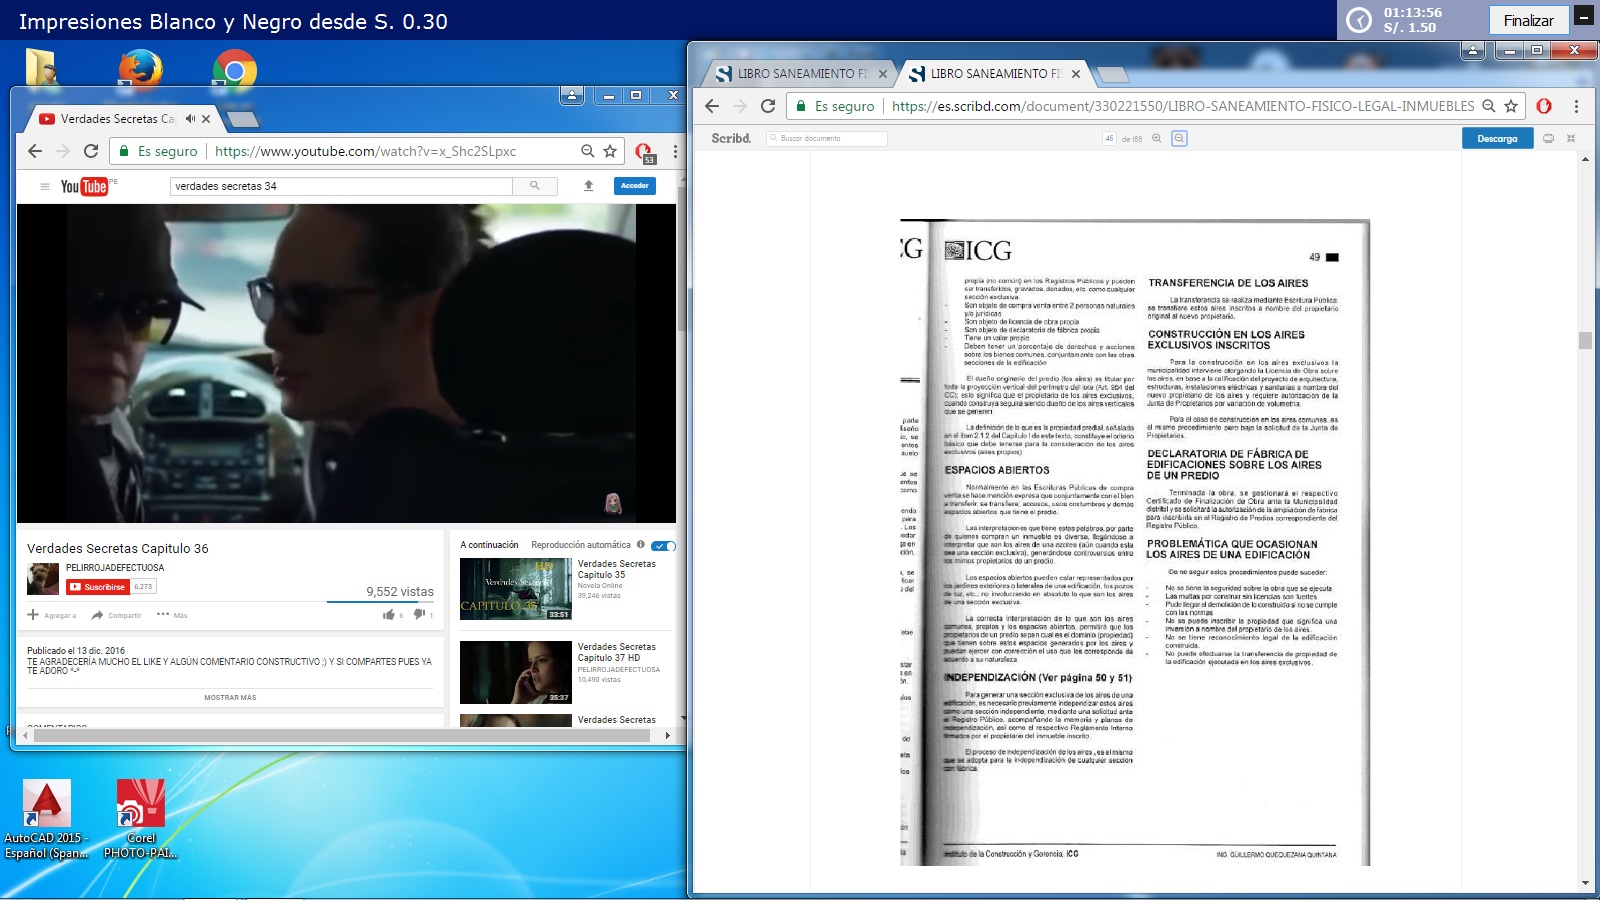Click the YouTube search magnifier button
Screen dimensions: 1600x900
[x=534, y=186]
